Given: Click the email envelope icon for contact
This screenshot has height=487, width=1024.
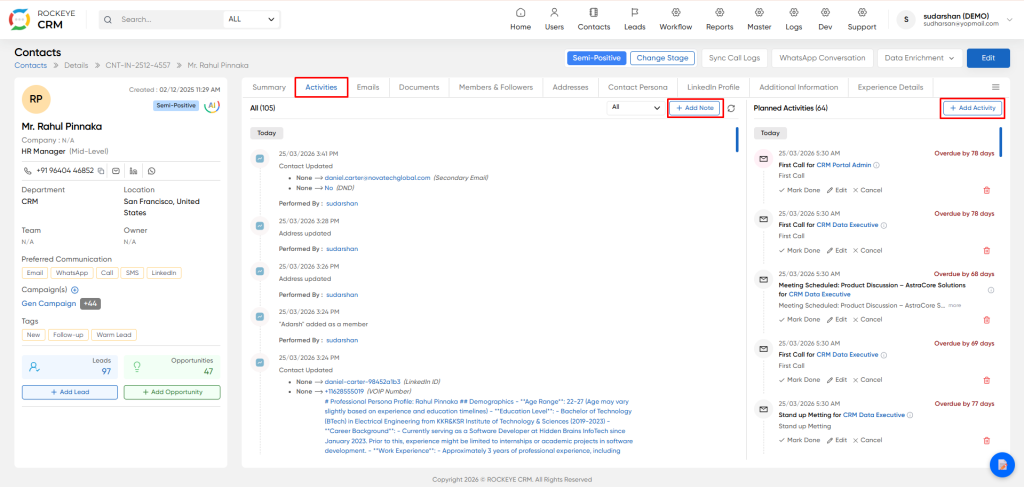Looking at the screenshot, I should 116,171.
